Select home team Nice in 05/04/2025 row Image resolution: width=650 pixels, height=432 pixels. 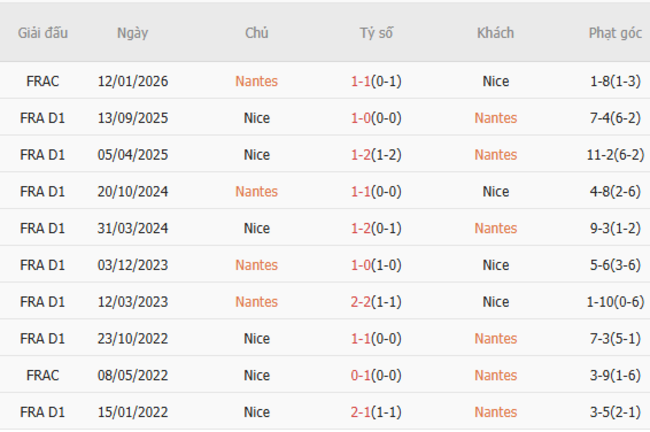[256, 155]
